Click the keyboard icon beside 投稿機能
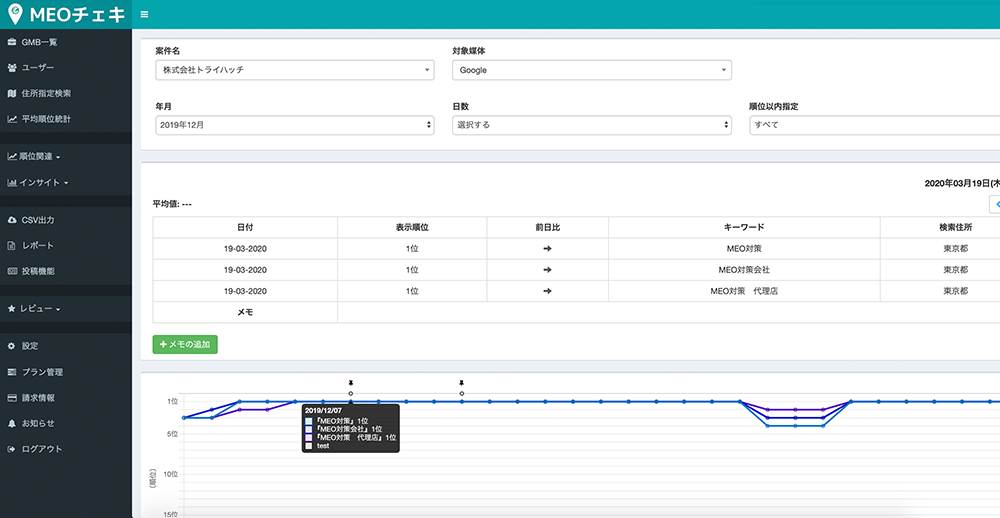 coord(11,271)
